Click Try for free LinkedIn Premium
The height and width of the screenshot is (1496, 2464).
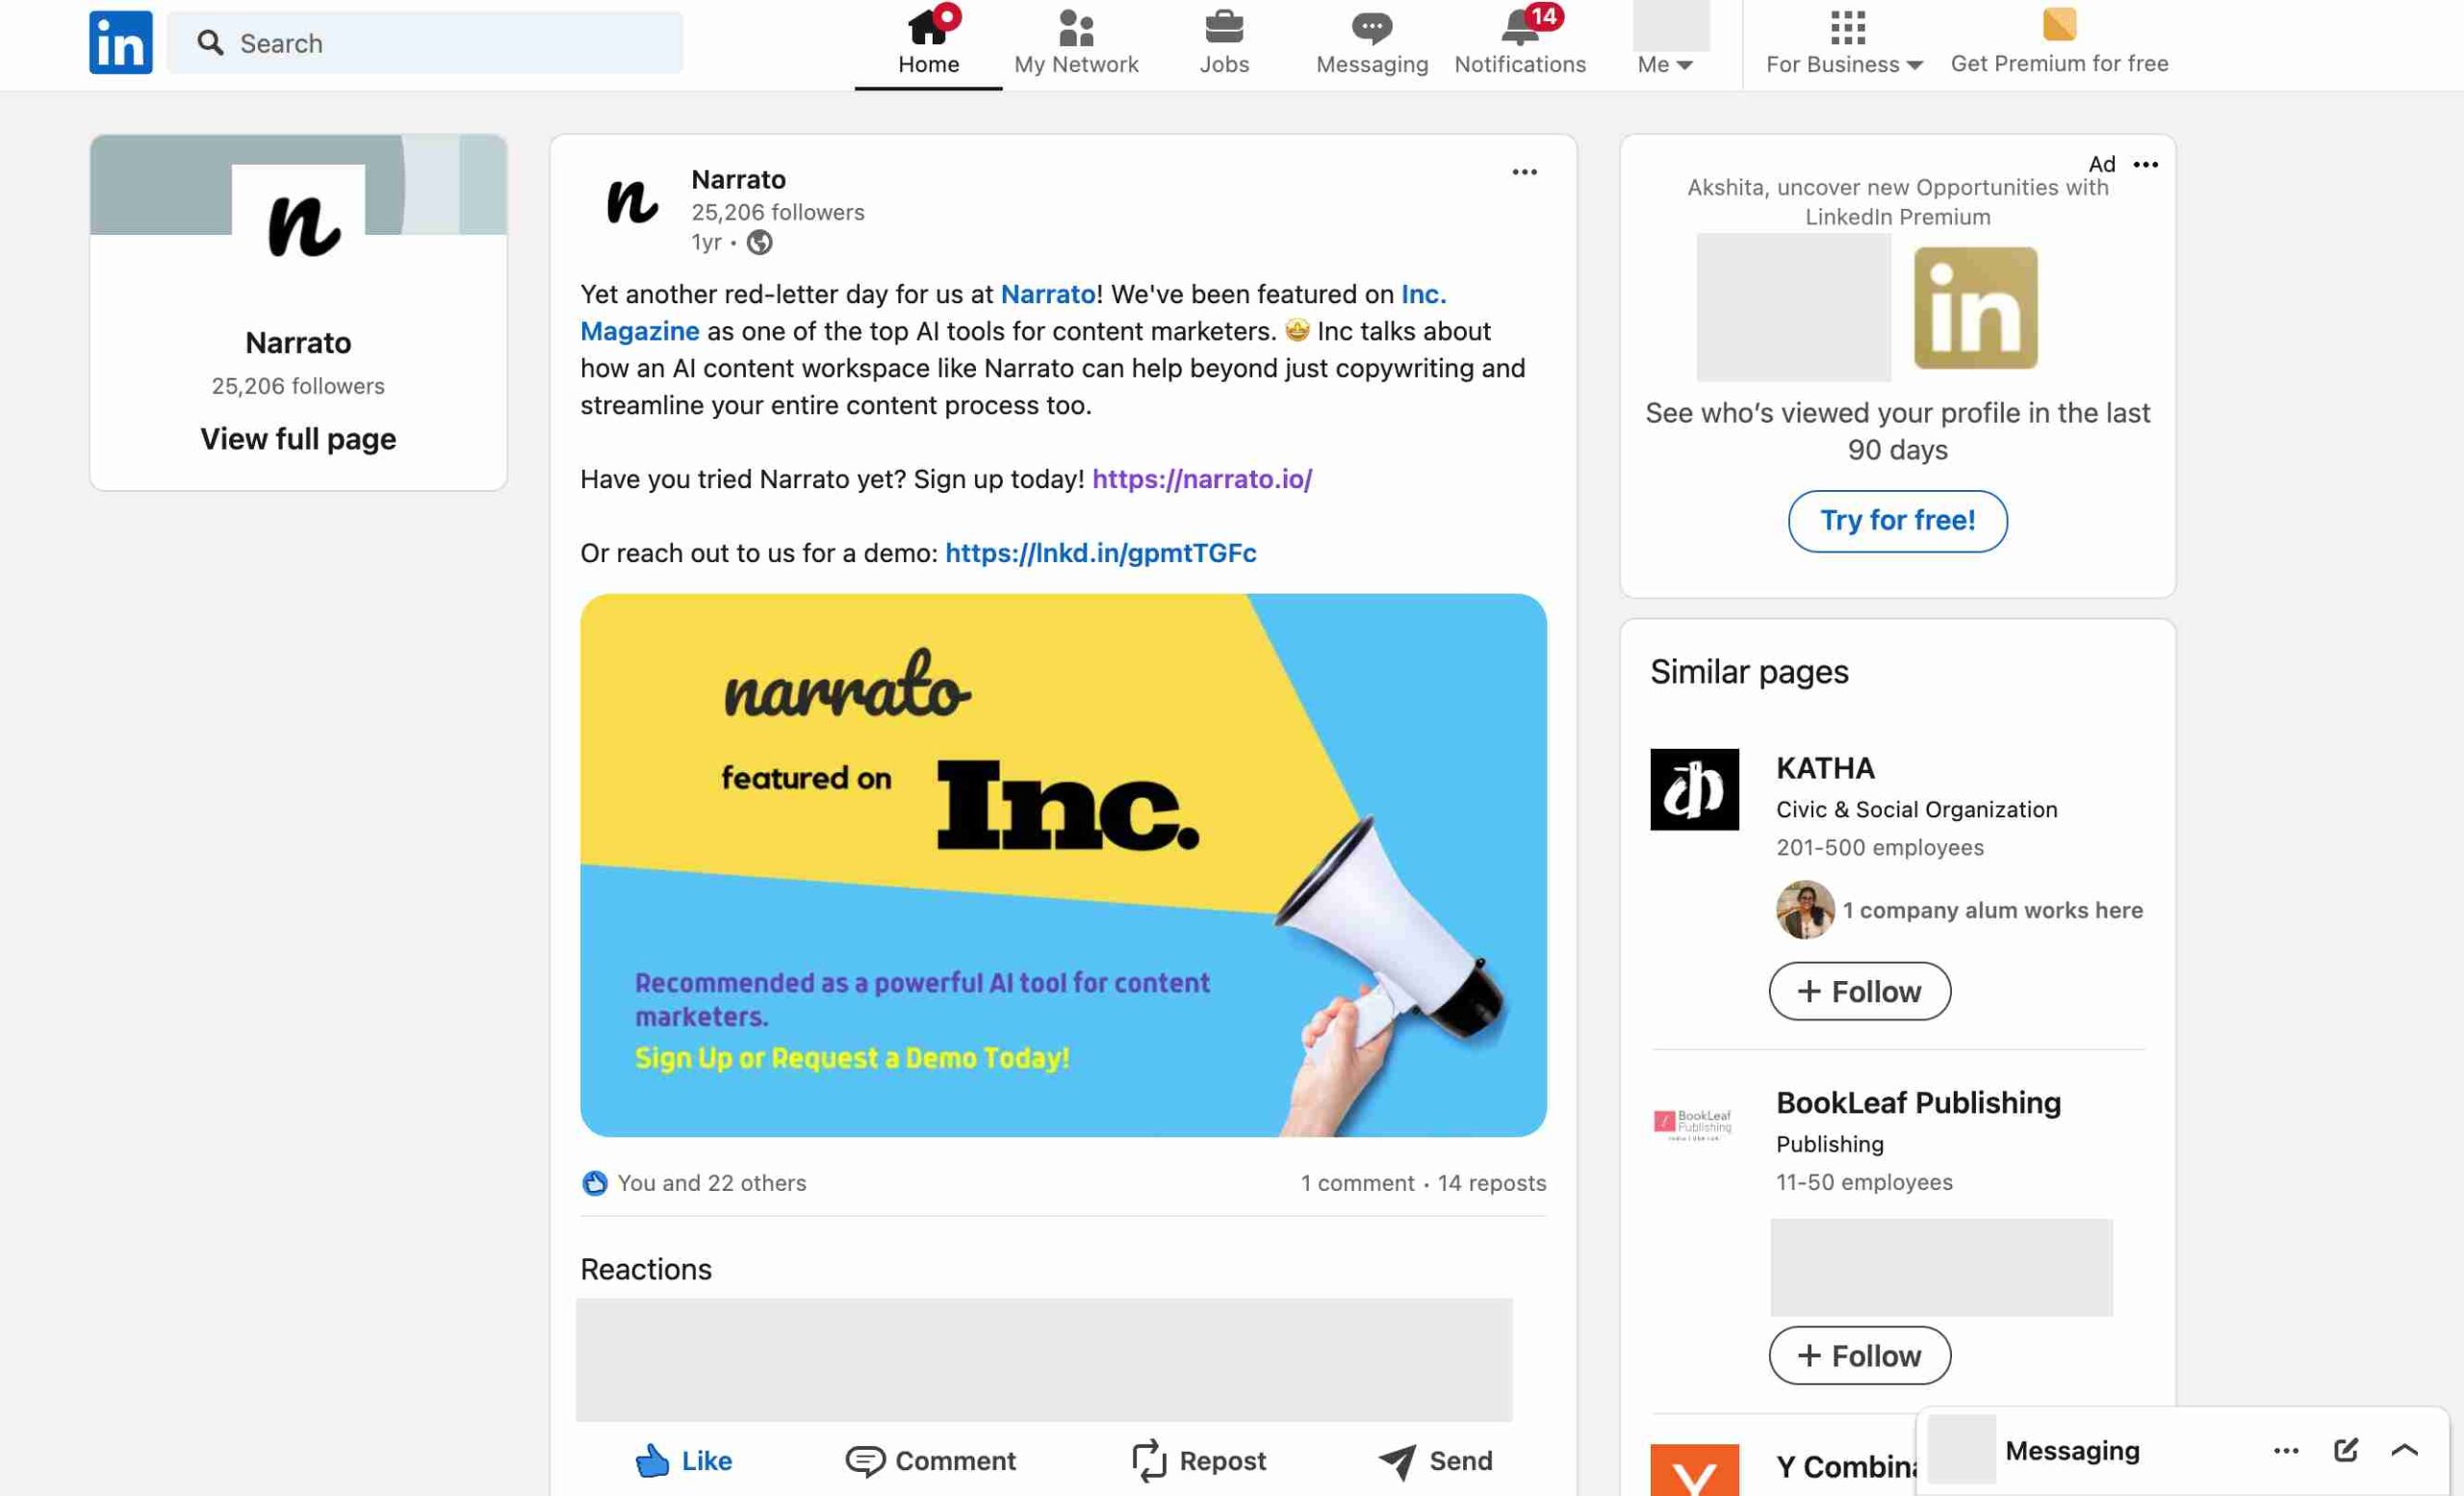(1897, 518)
